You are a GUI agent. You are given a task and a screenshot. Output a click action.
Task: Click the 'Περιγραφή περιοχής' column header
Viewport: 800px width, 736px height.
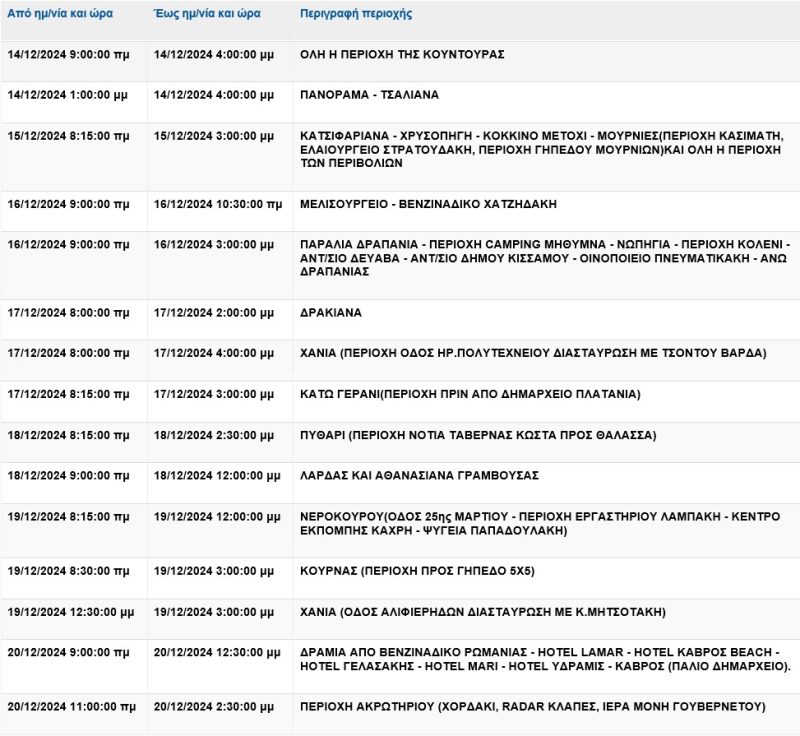[x=356, y=15]
